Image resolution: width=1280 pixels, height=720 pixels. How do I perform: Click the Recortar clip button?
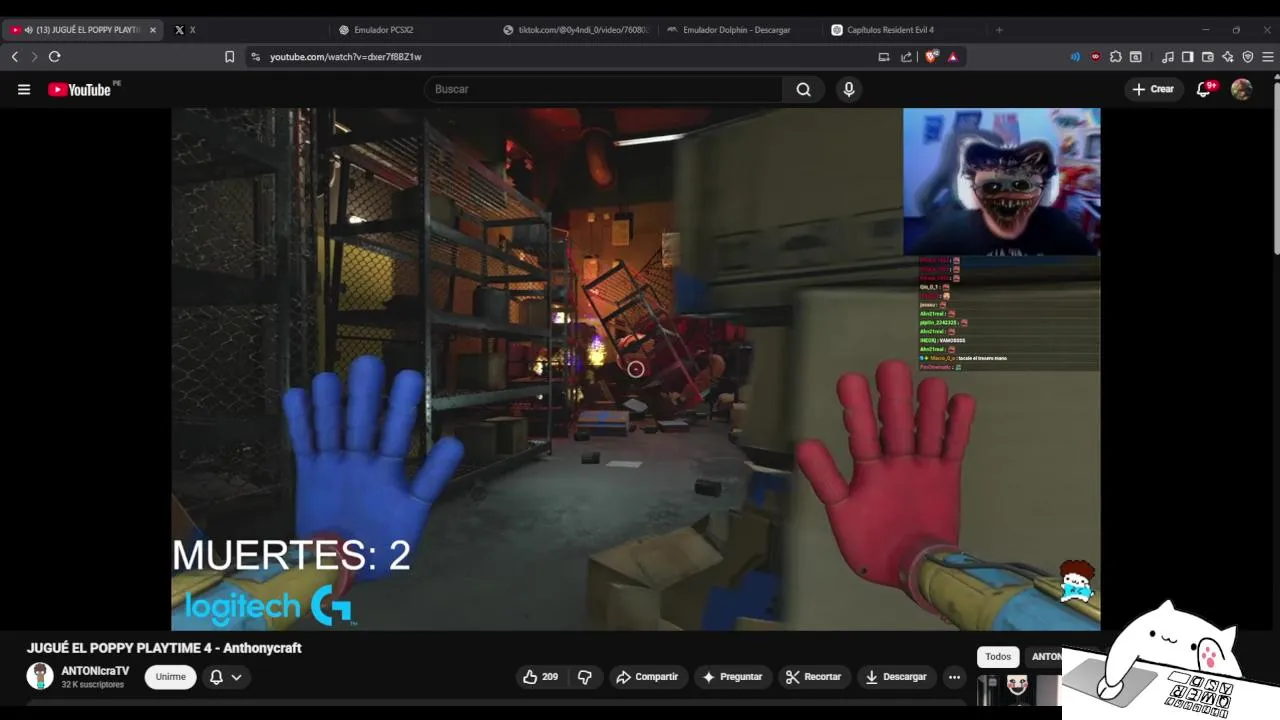click(813, 677)
